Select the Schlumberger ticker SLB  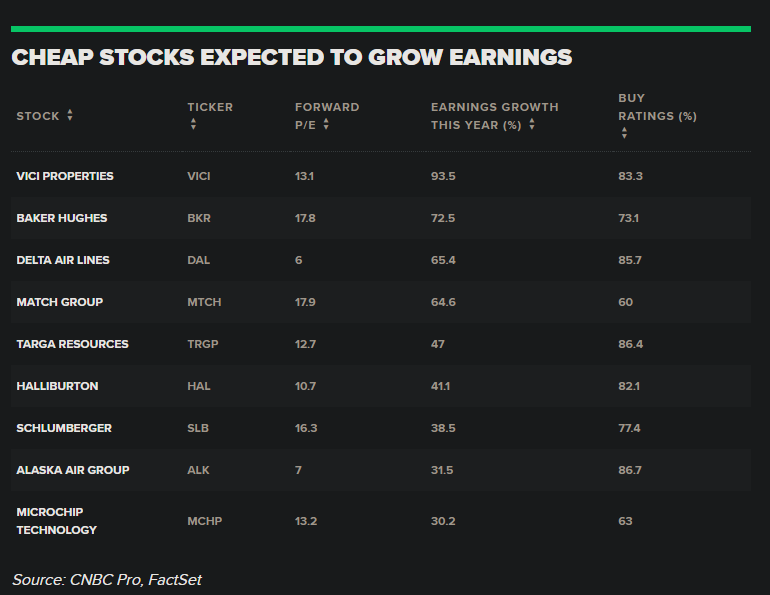point(198,428)
